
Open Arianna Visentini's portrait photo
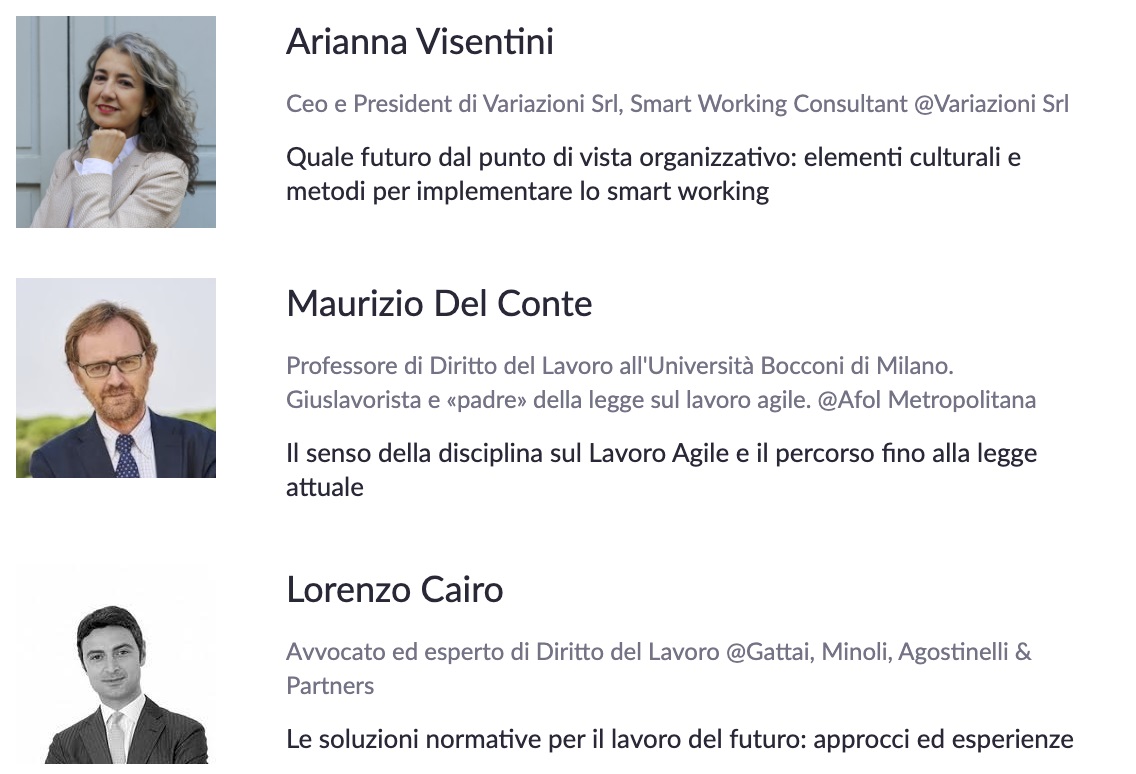point(116,122)
